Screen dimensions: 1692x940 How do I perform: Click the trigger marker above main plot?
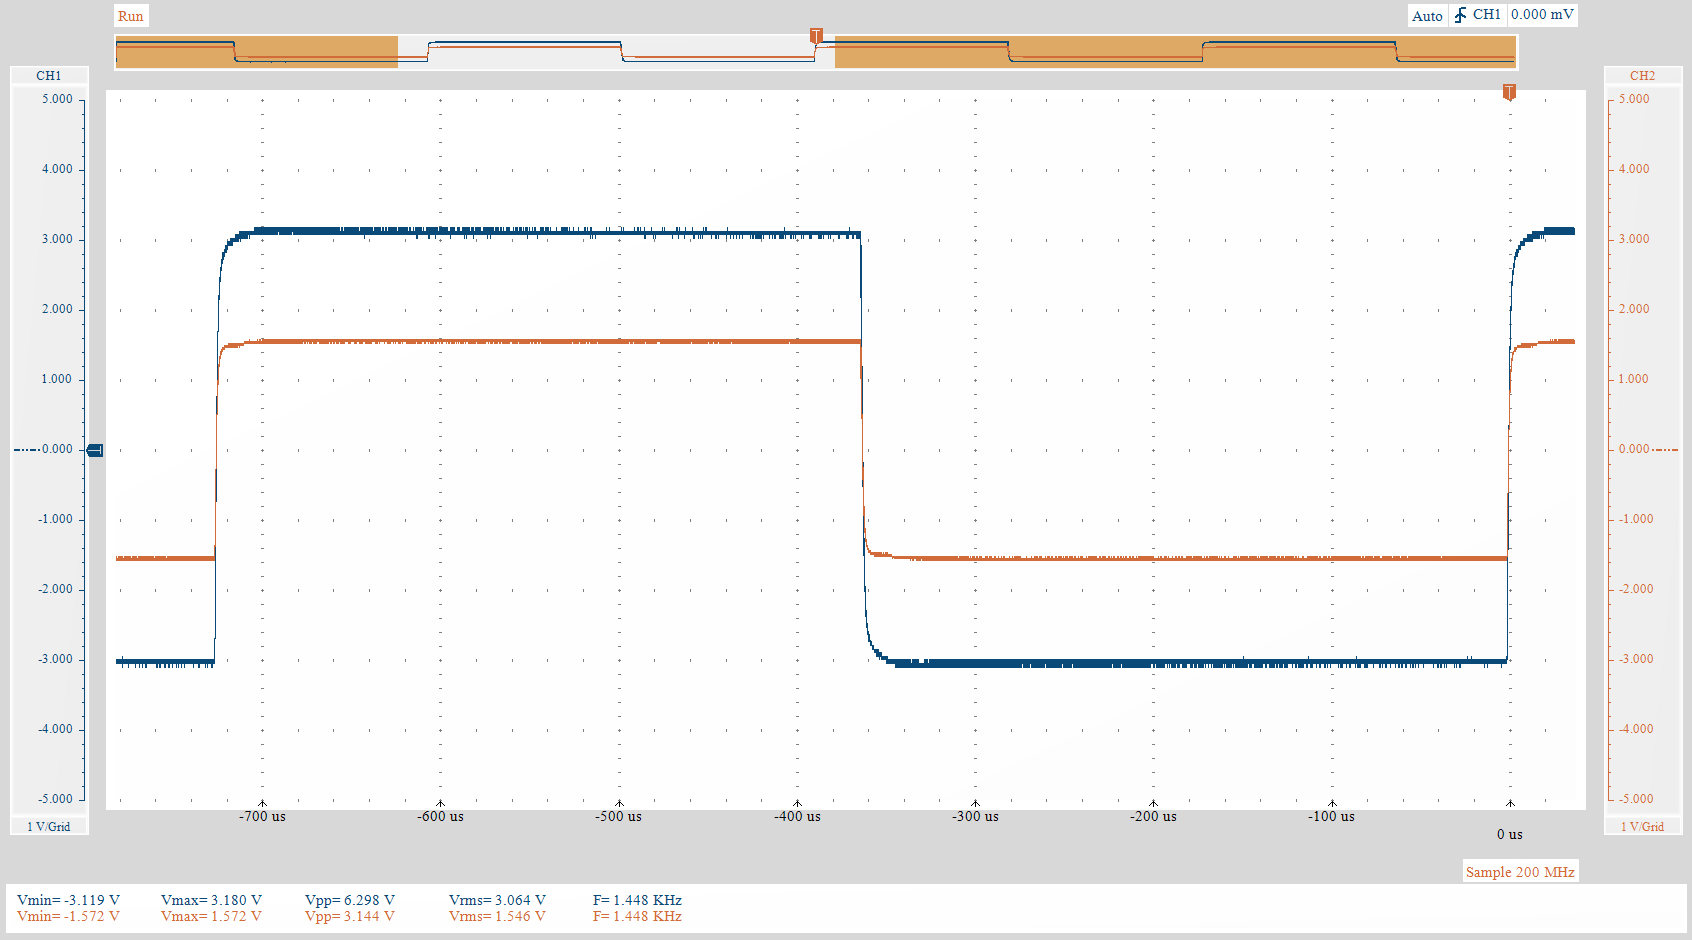click(x=1509, y=92)
